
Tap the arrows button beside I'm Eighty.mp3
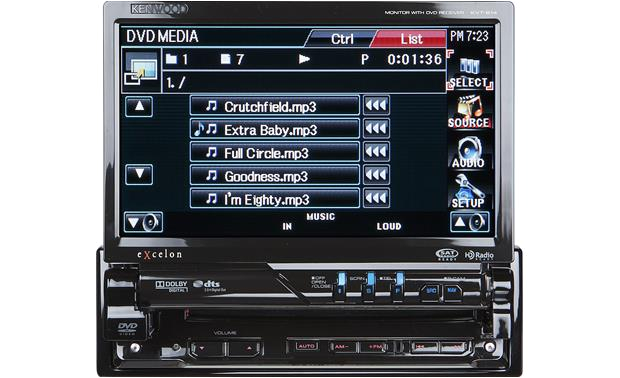tap(376, 198)
